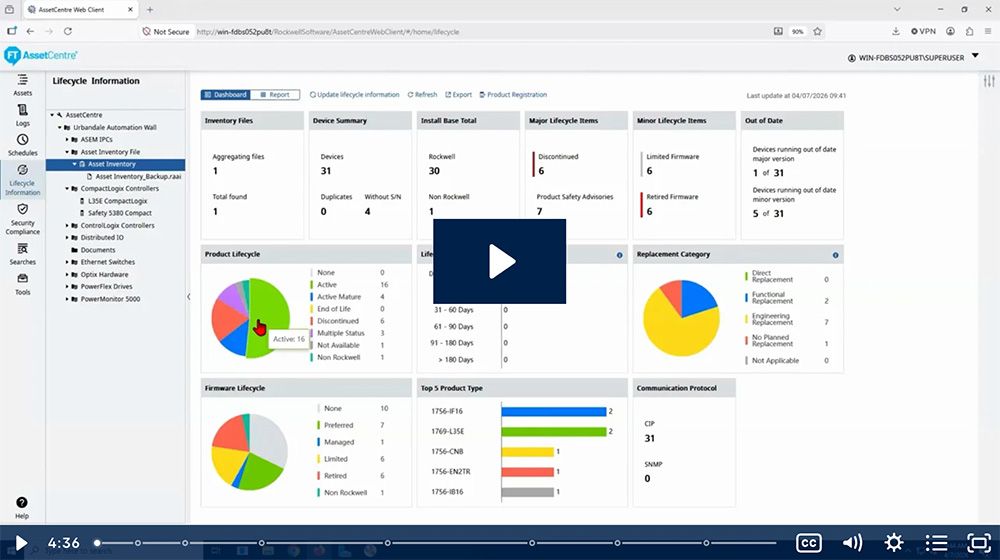Expand the Distributed IO folder
The image size is (1000, 560).
(67, 238)
